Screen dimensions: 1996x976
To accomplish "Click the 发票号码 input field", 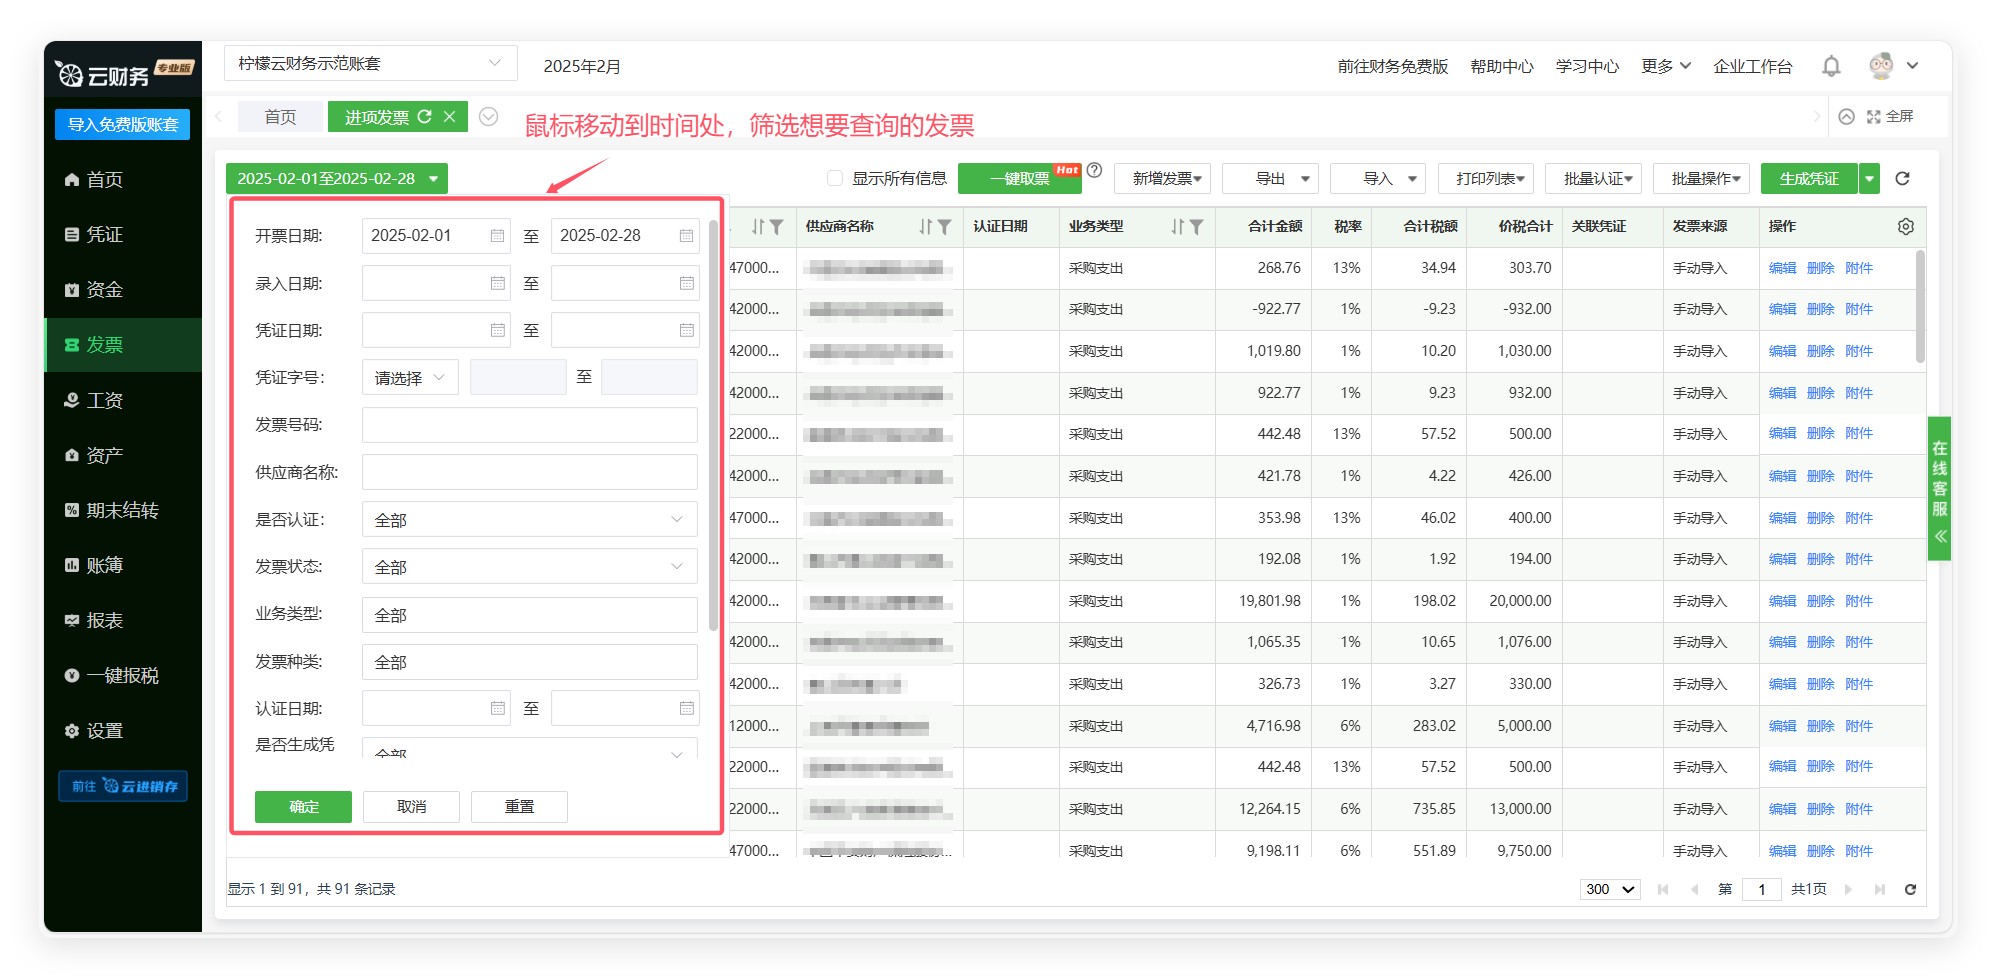I will (x=529, y=425).
